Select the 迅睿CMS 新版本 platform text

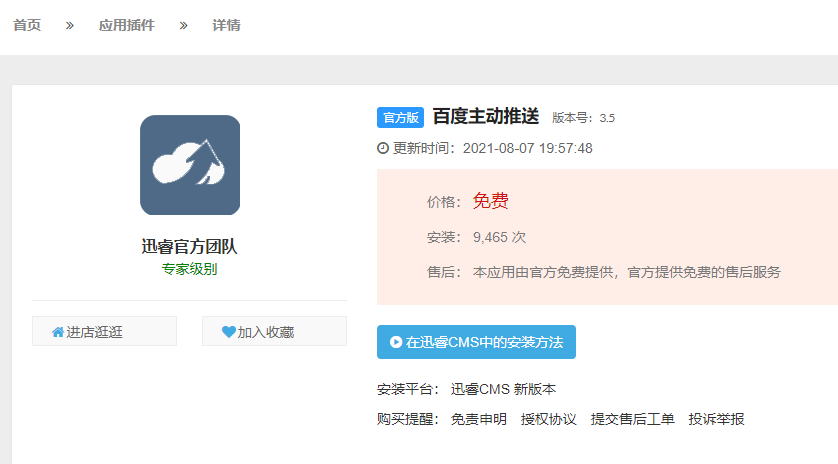pyautogui.click(x=503, y=389)
